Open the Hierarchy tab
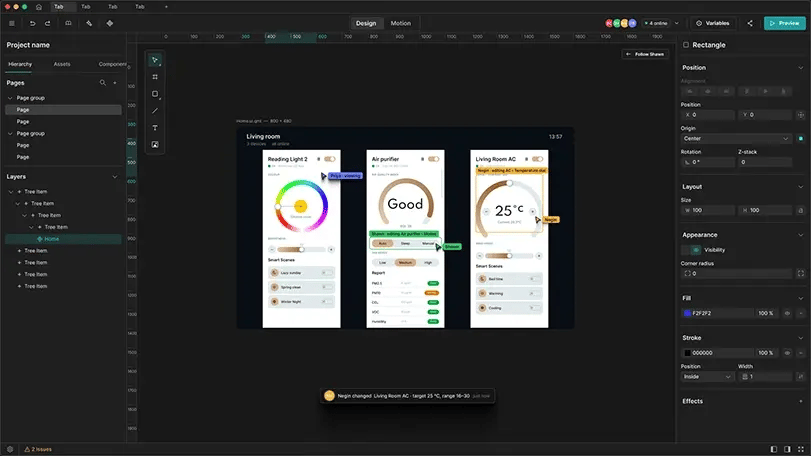Viewport: 811px width, 456px height. (x=20, y=64)
